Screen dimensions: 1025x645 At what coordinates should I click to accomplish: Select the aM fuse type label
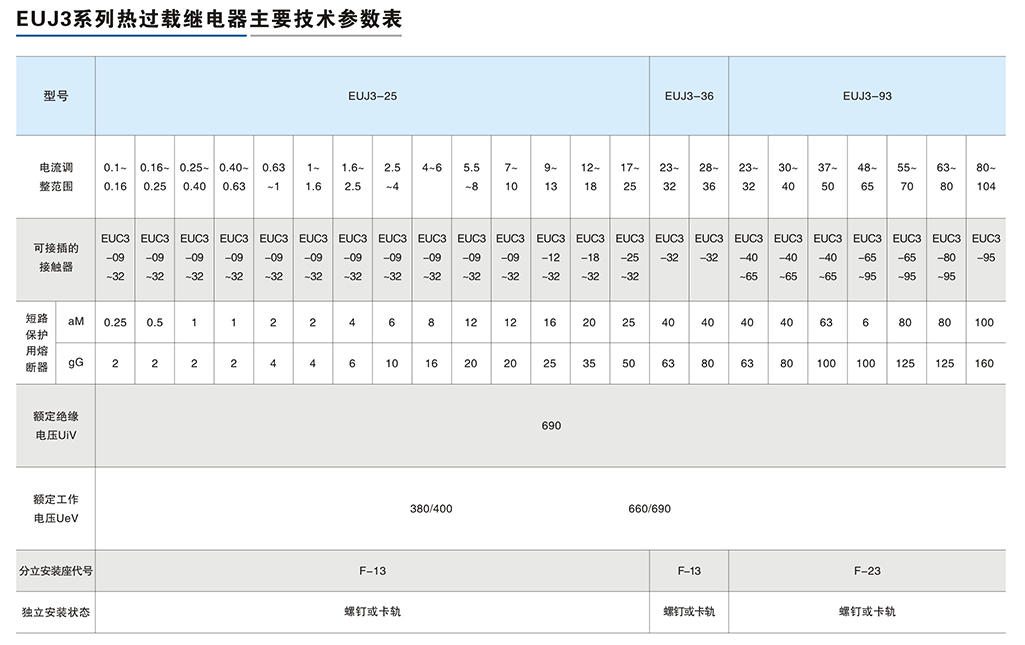click(x=76, y=322)
